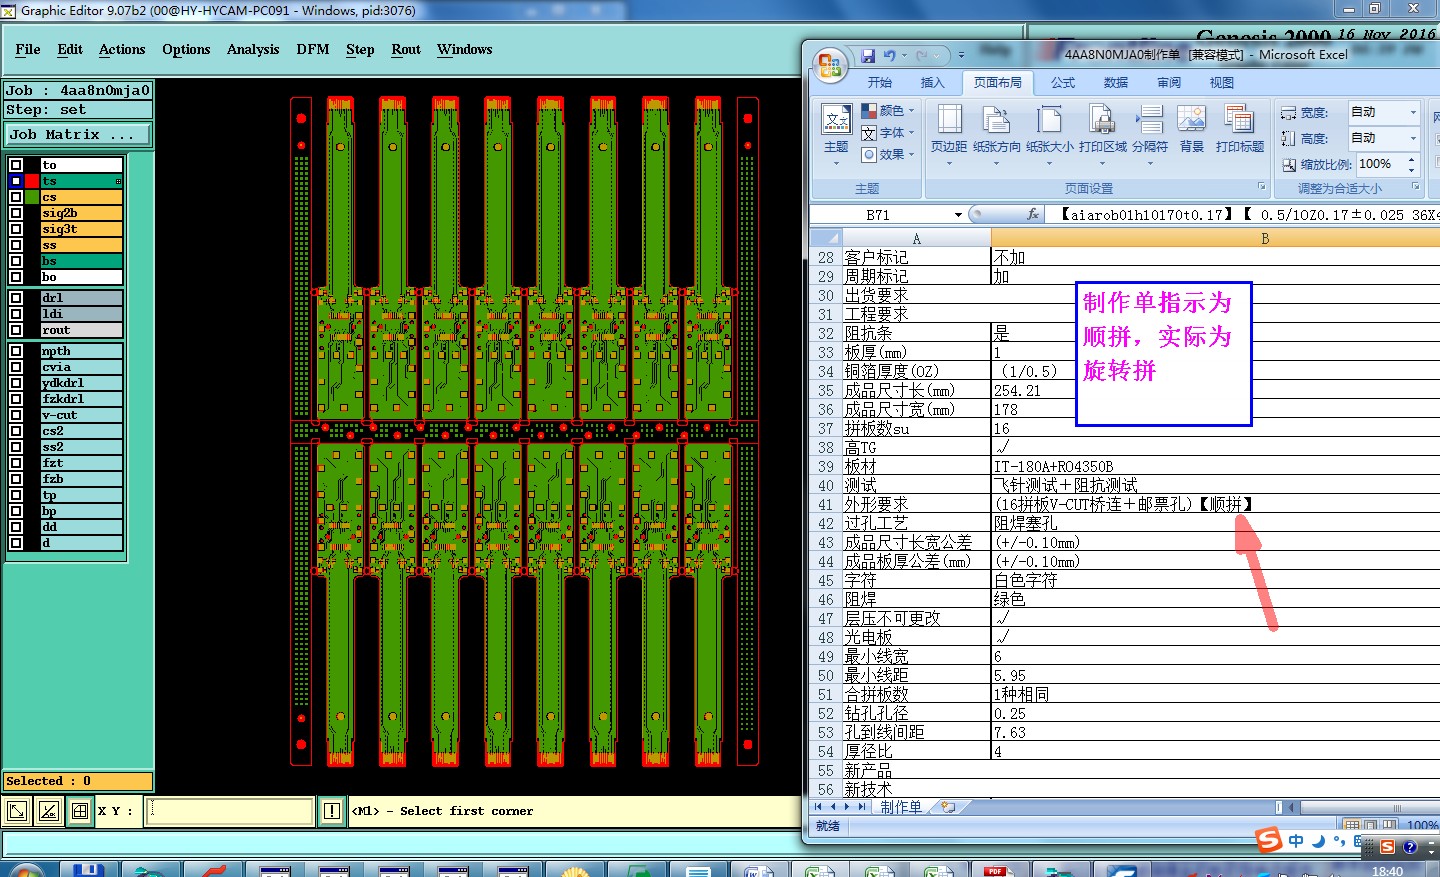Viewport: 1440px width, 877px height.
Task: Open the Rout menu in Graphic Editor
Action: [406, 49]
